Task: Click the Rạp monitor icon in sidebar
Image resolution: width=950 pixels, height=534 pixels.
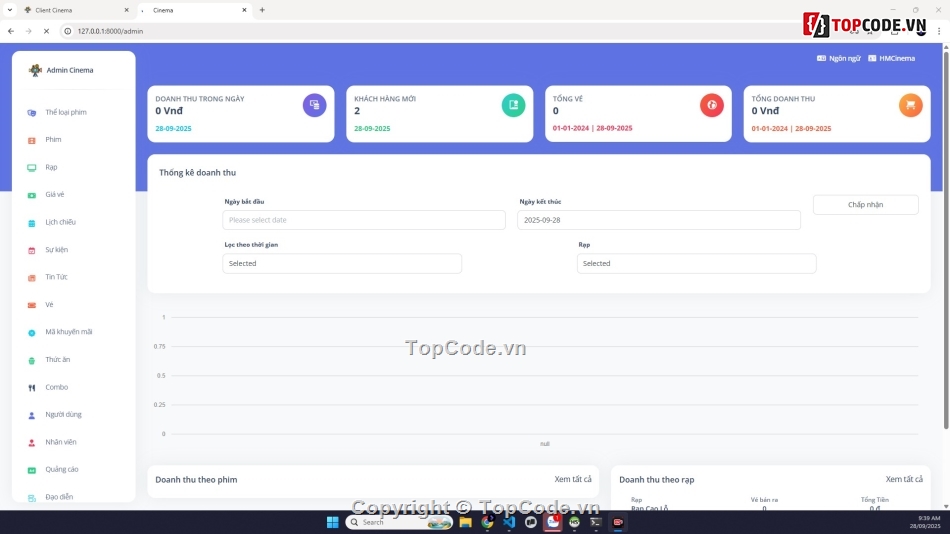Action: click(32, 168)
